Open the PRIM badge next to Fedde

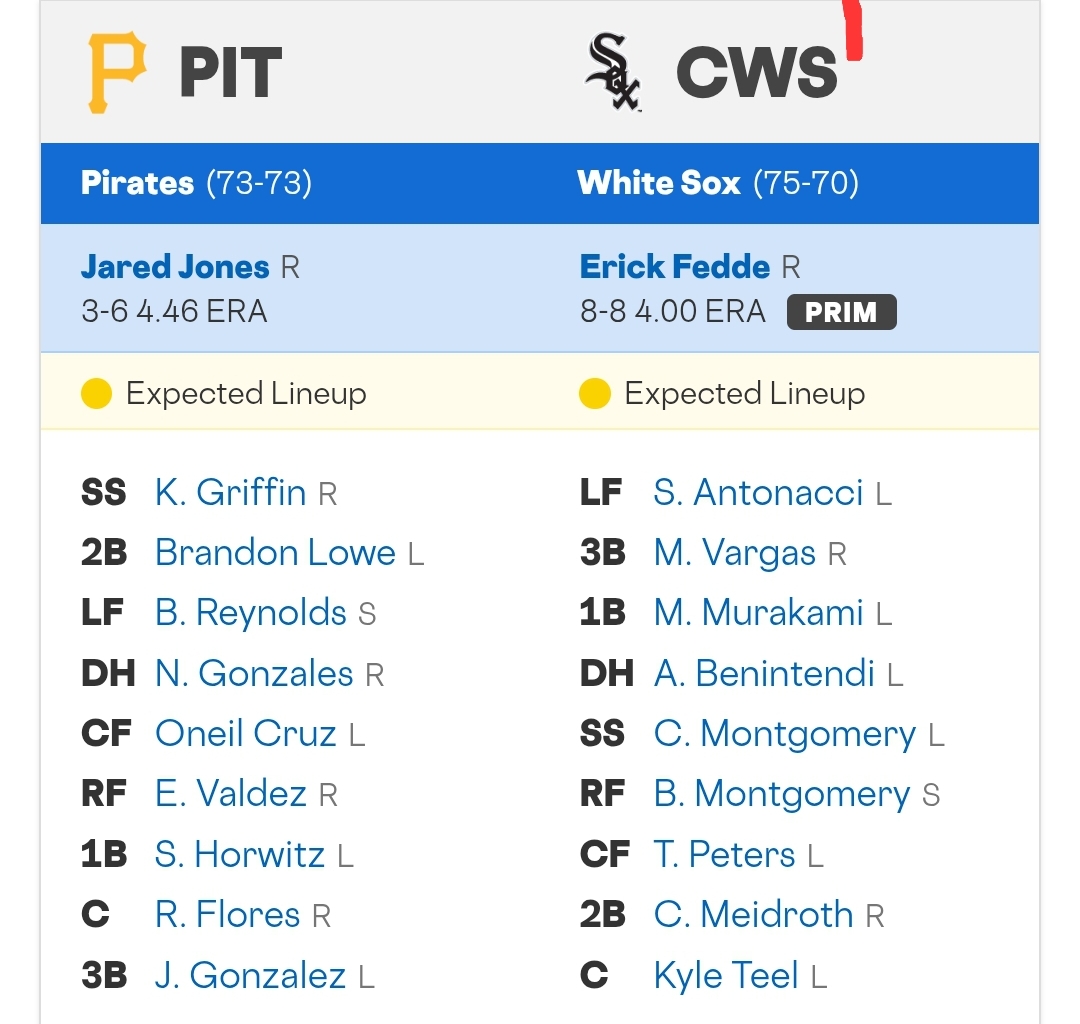842,312
